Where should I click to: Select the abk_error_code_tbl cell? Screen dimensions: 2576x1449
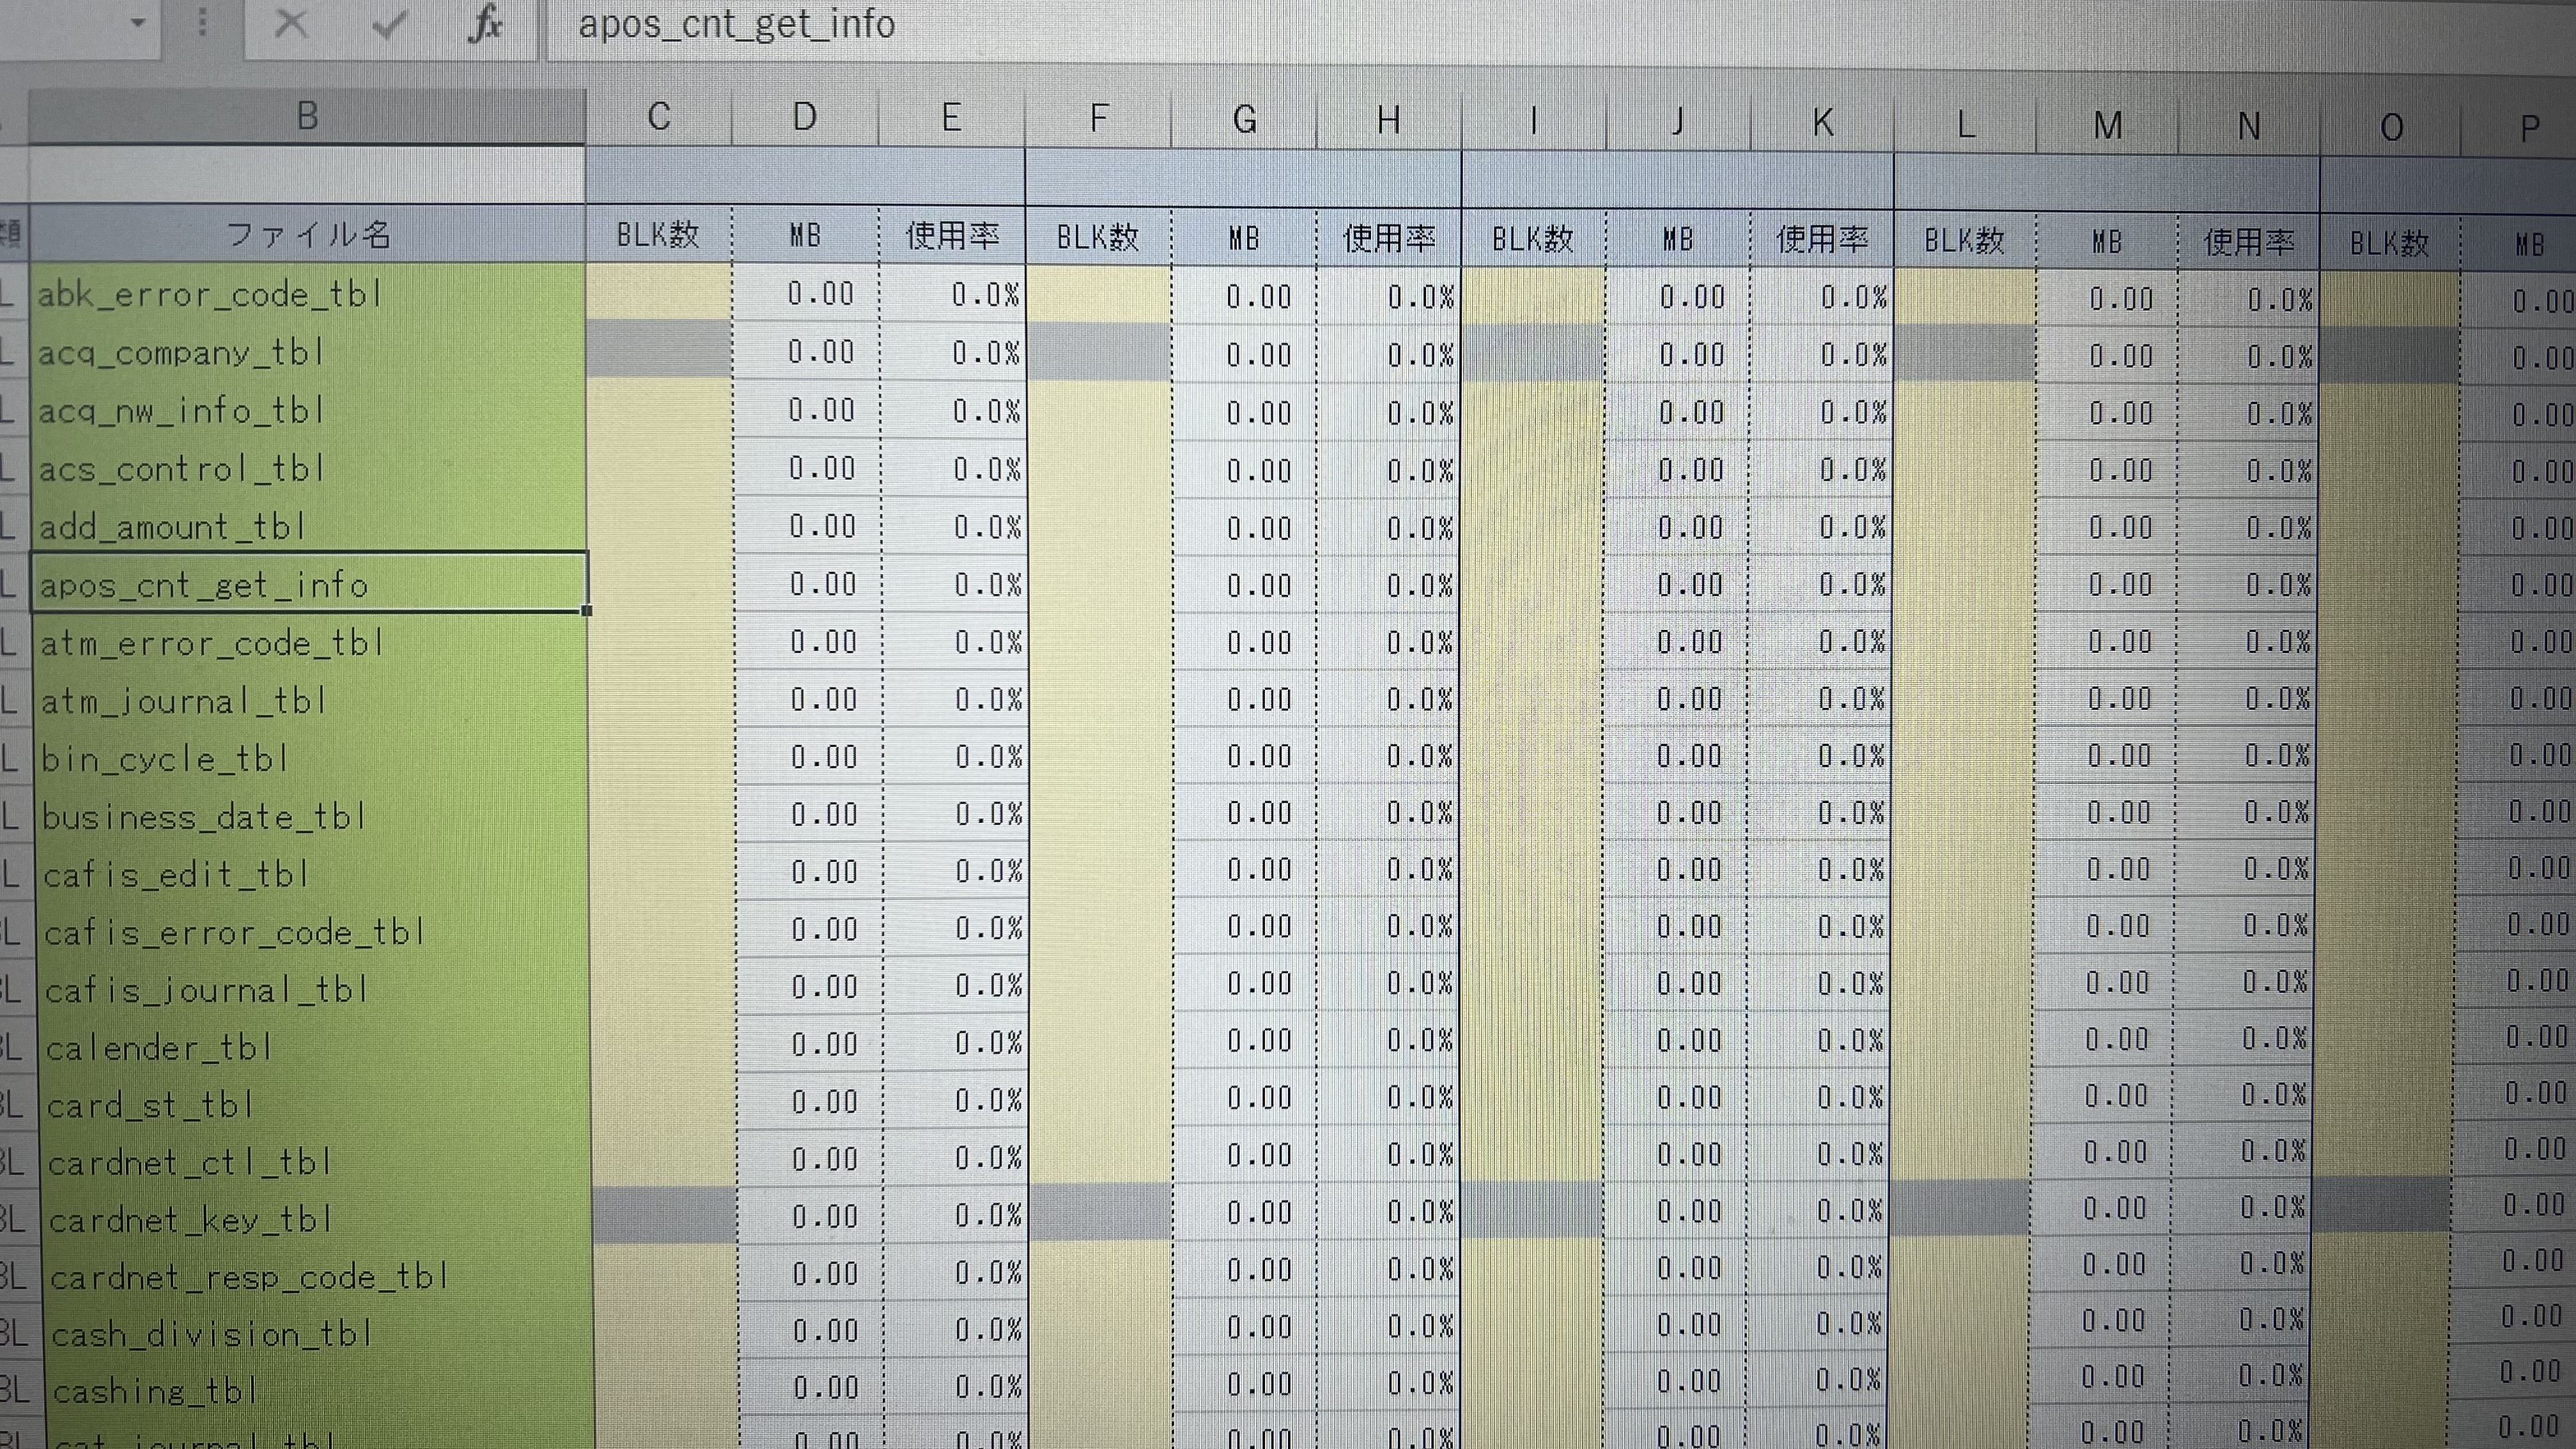[x=308, y=294]
